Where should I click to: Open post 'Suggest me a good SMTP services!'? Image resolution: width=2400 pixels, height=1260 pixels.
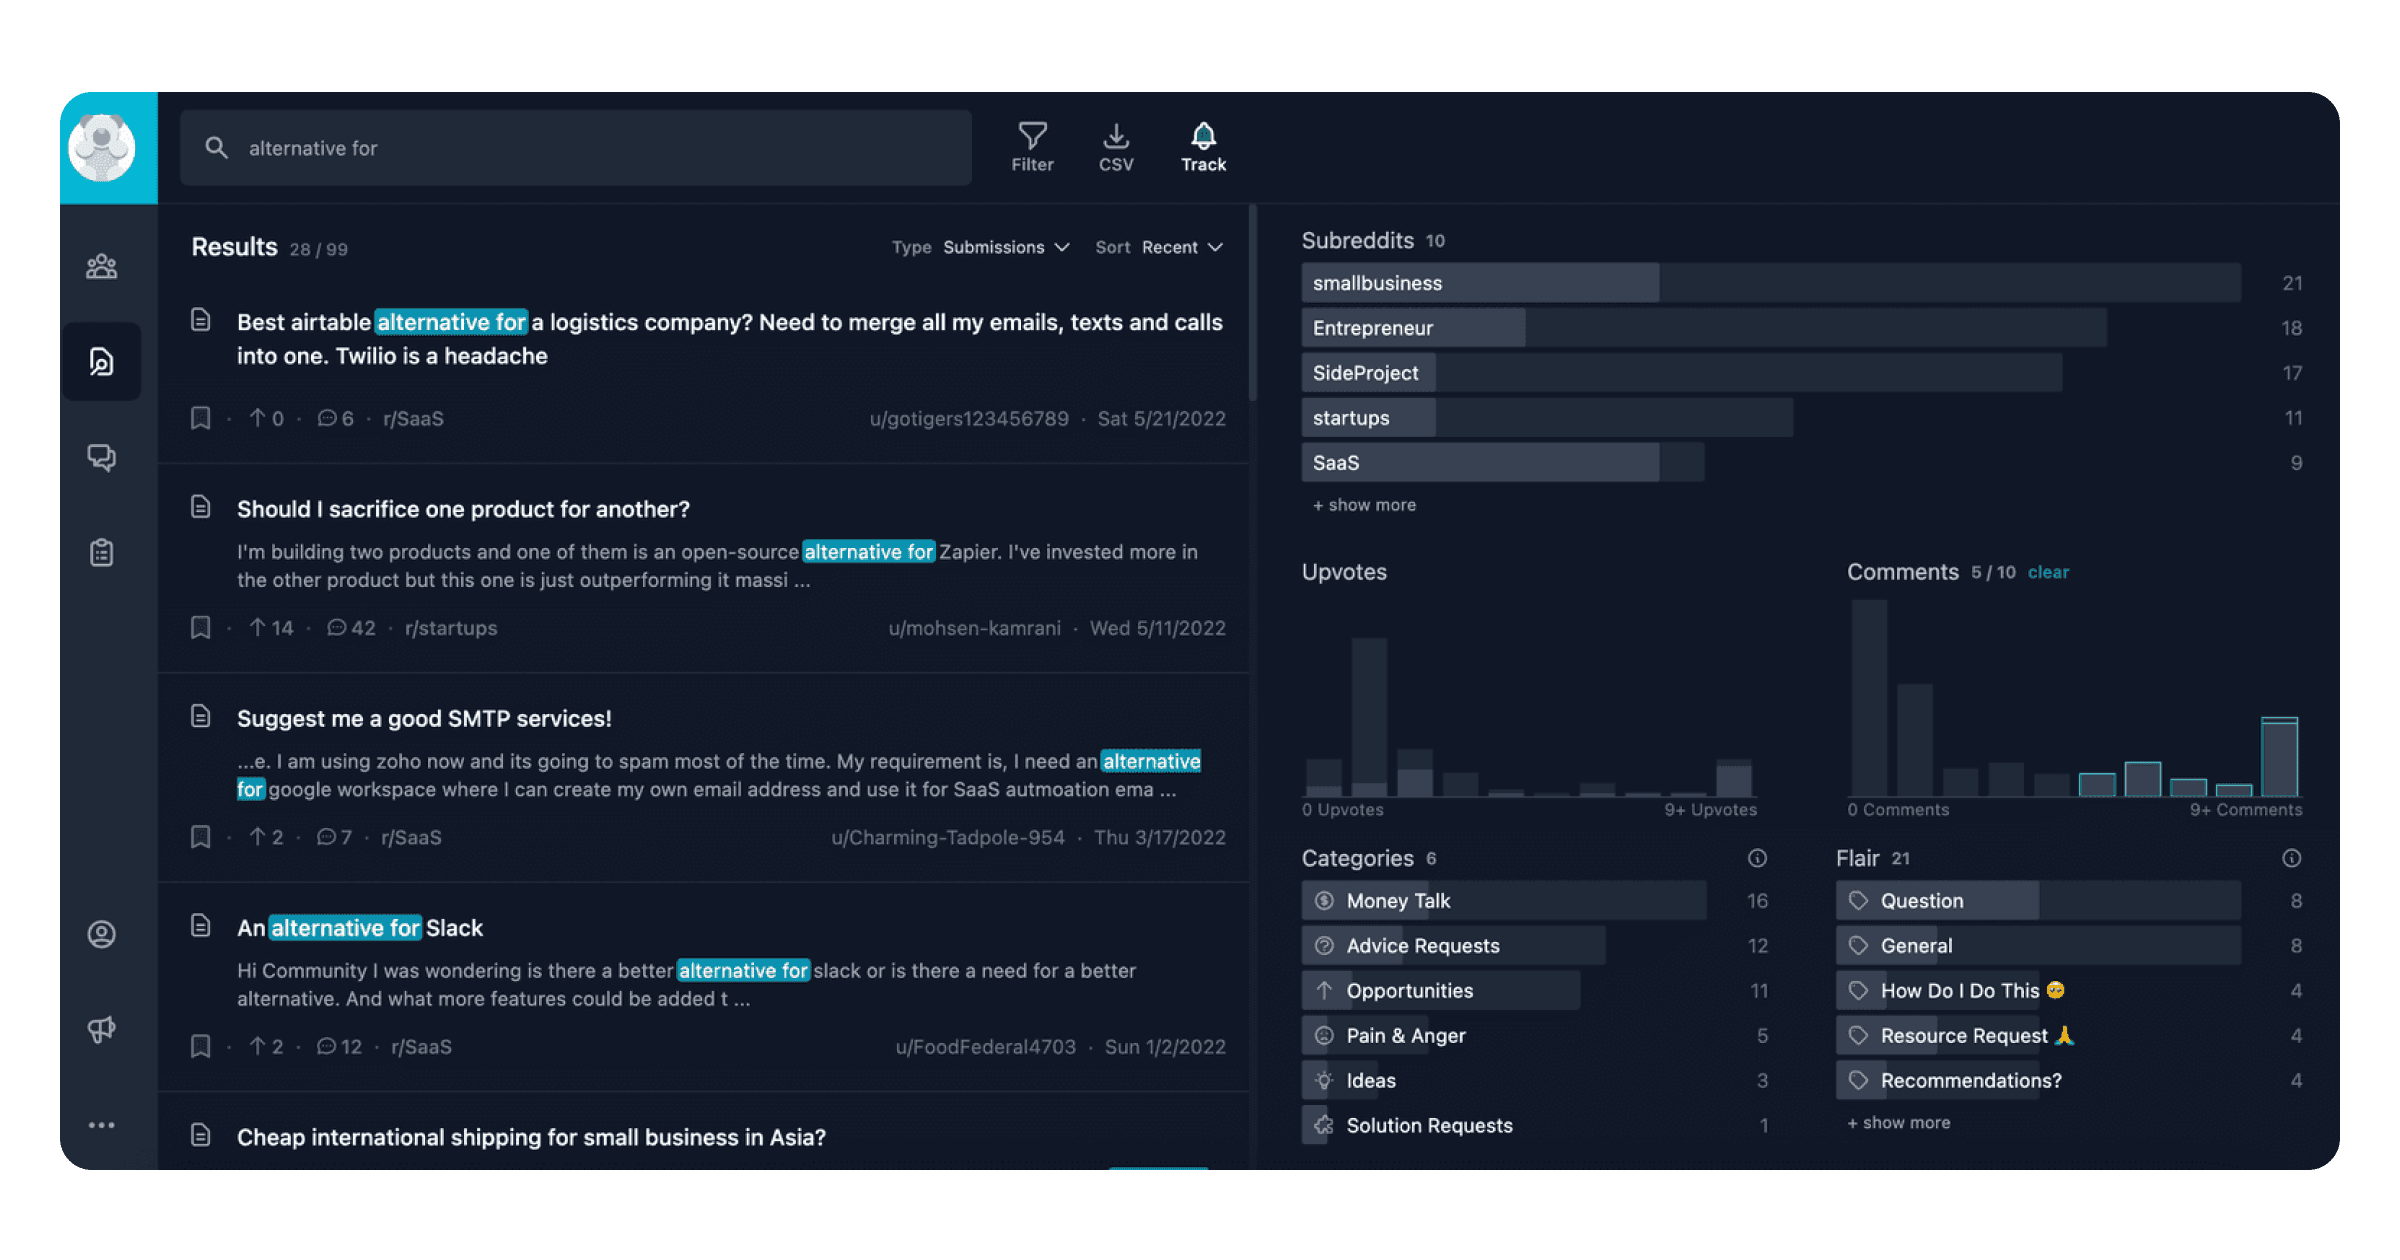pos(424,719)
